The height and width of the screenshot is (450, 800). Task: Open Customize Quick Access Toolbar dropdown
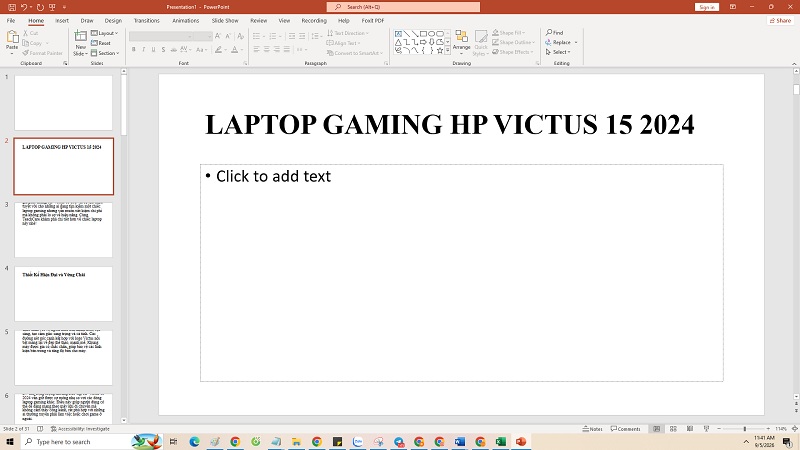(x=64, y=7)
